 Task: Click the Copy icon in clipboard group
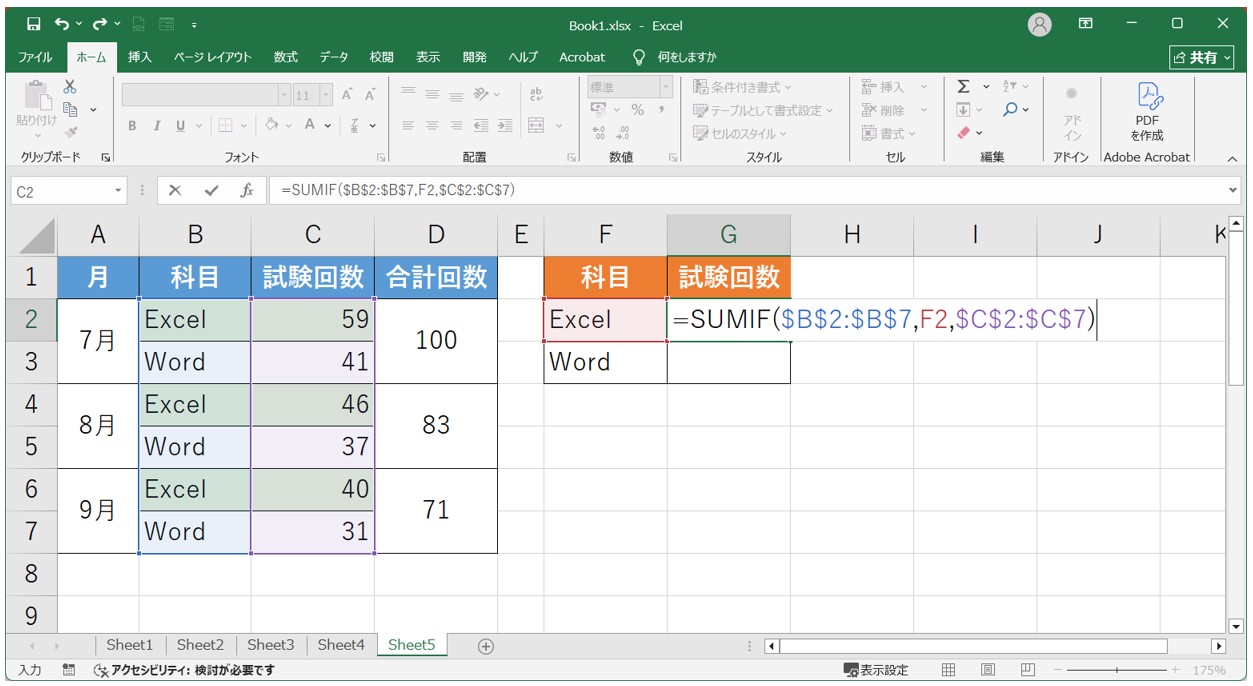[x=70, y=109]
